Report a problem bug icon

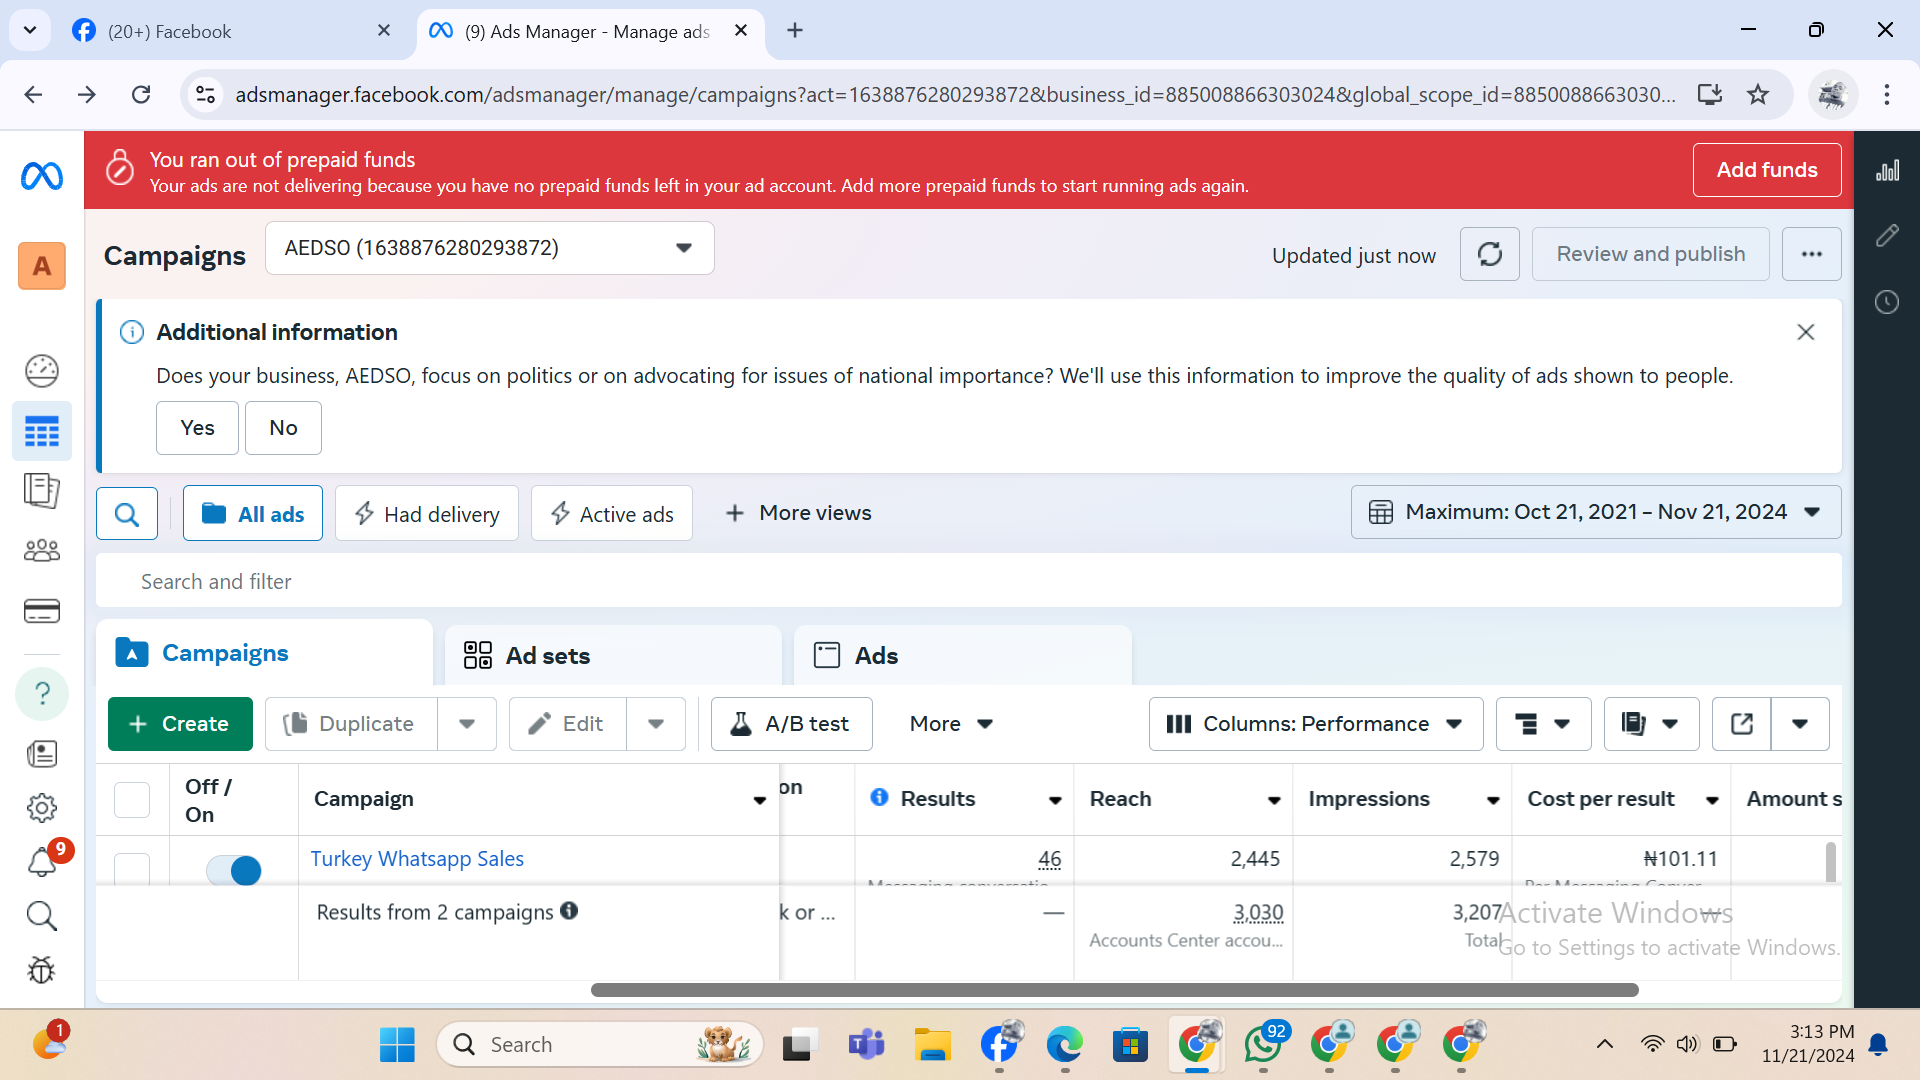pos(42,969)
